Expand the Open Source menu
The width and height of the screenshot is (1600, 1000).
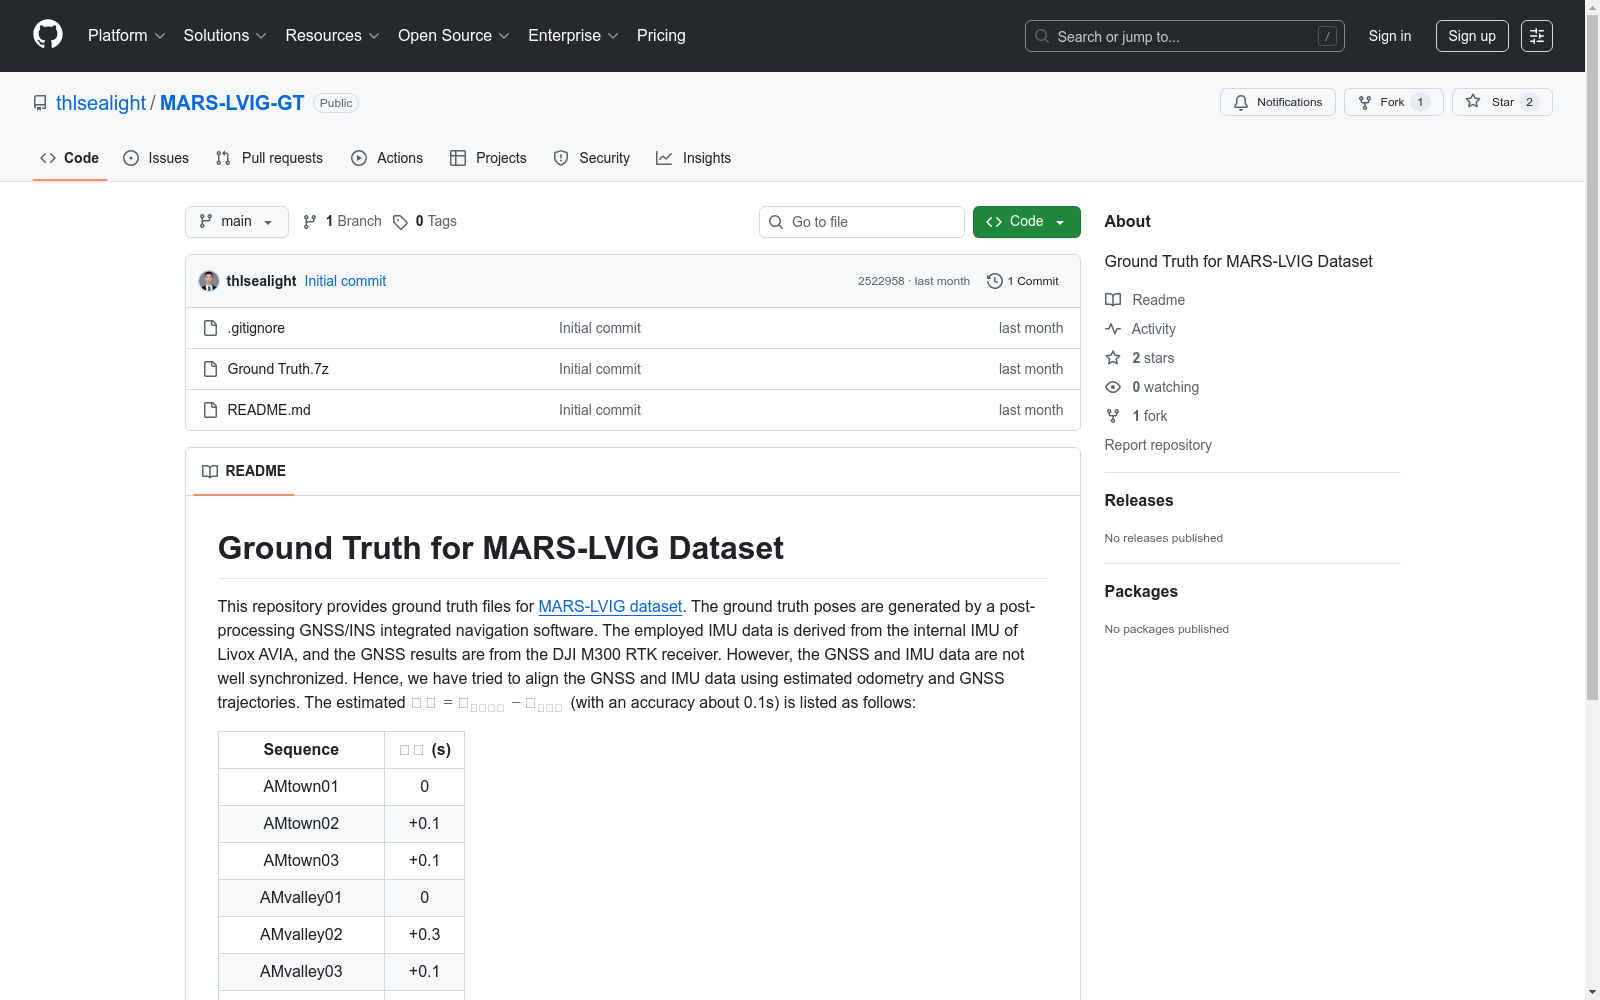click(454, 36)
